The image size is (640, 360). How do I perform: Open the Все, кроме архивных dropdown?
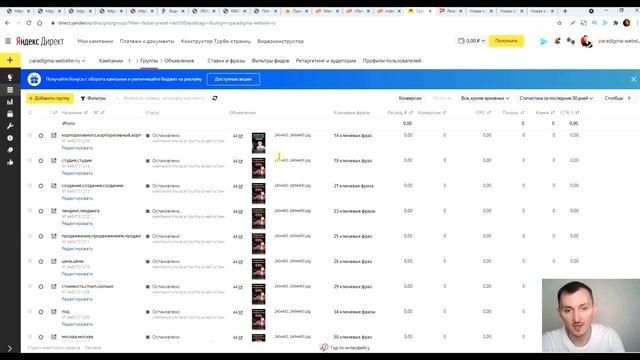point(485,98)
